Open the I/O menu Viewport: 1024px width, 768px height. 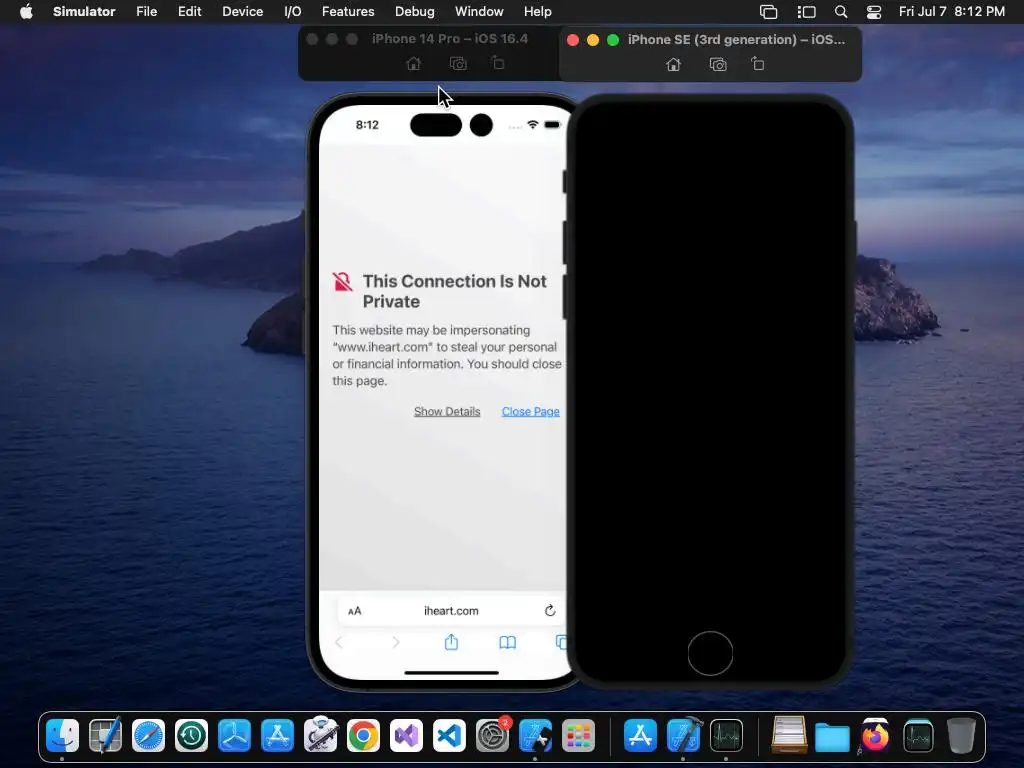[x=293, y=12]
